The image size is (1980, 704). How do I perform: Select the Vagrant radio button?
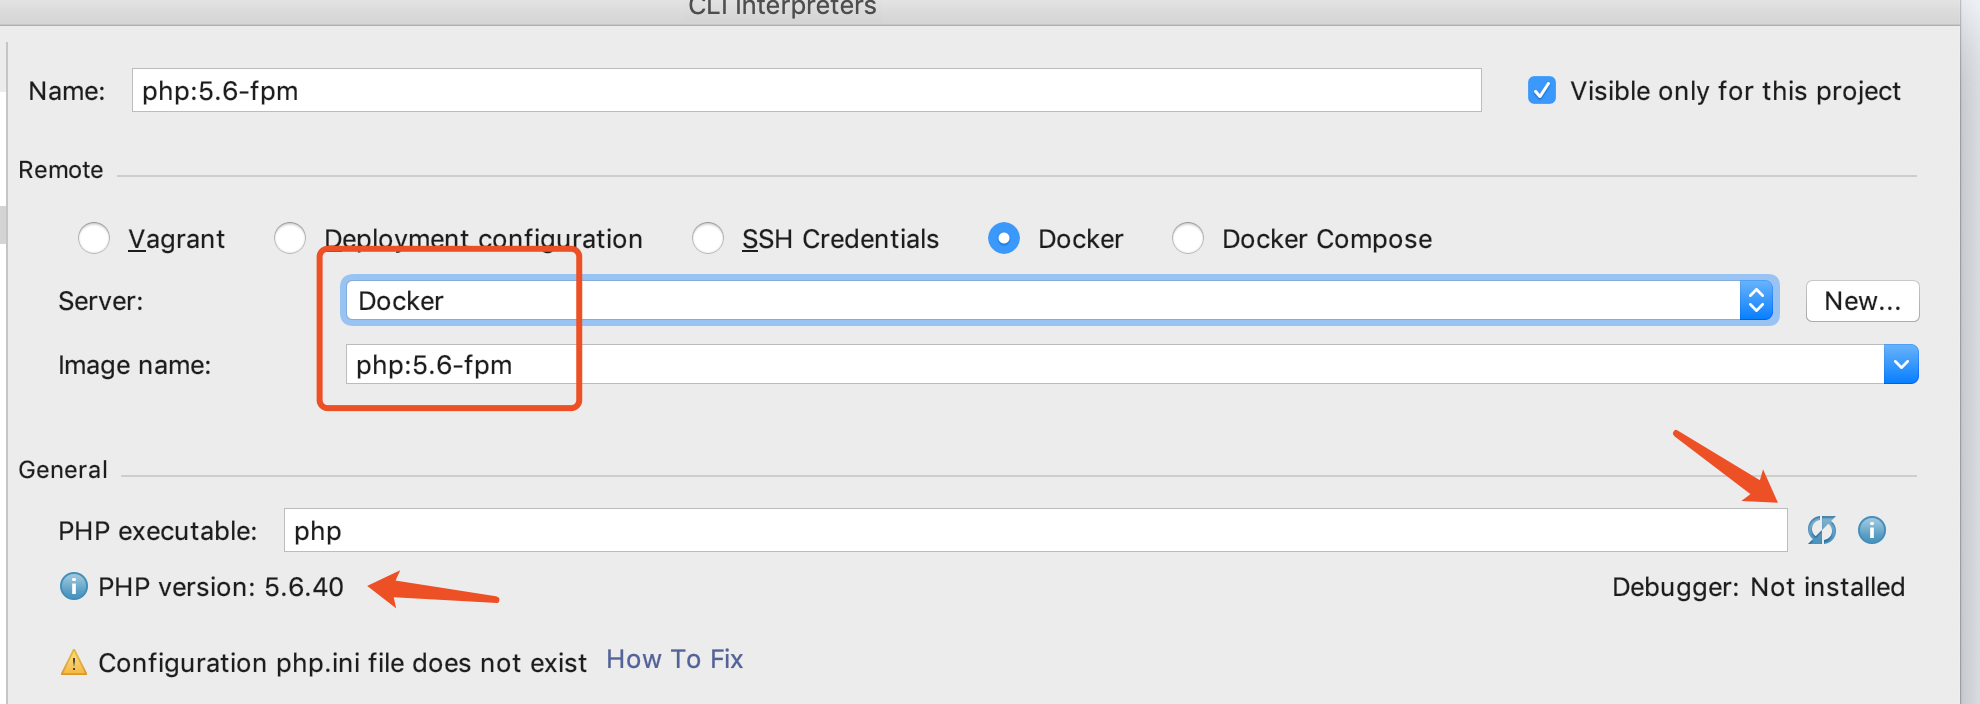[x=94, y=238]
